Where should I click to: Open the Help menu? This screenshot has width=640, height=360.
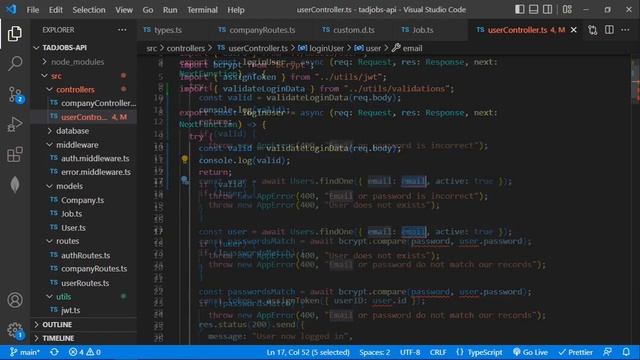236,10
